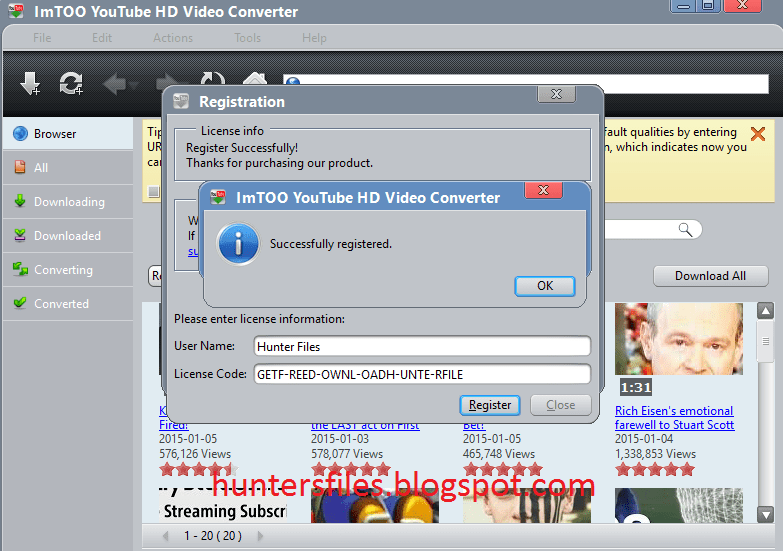Open the Tools menu
Screen dimensions: 783x551
[248, 38]
